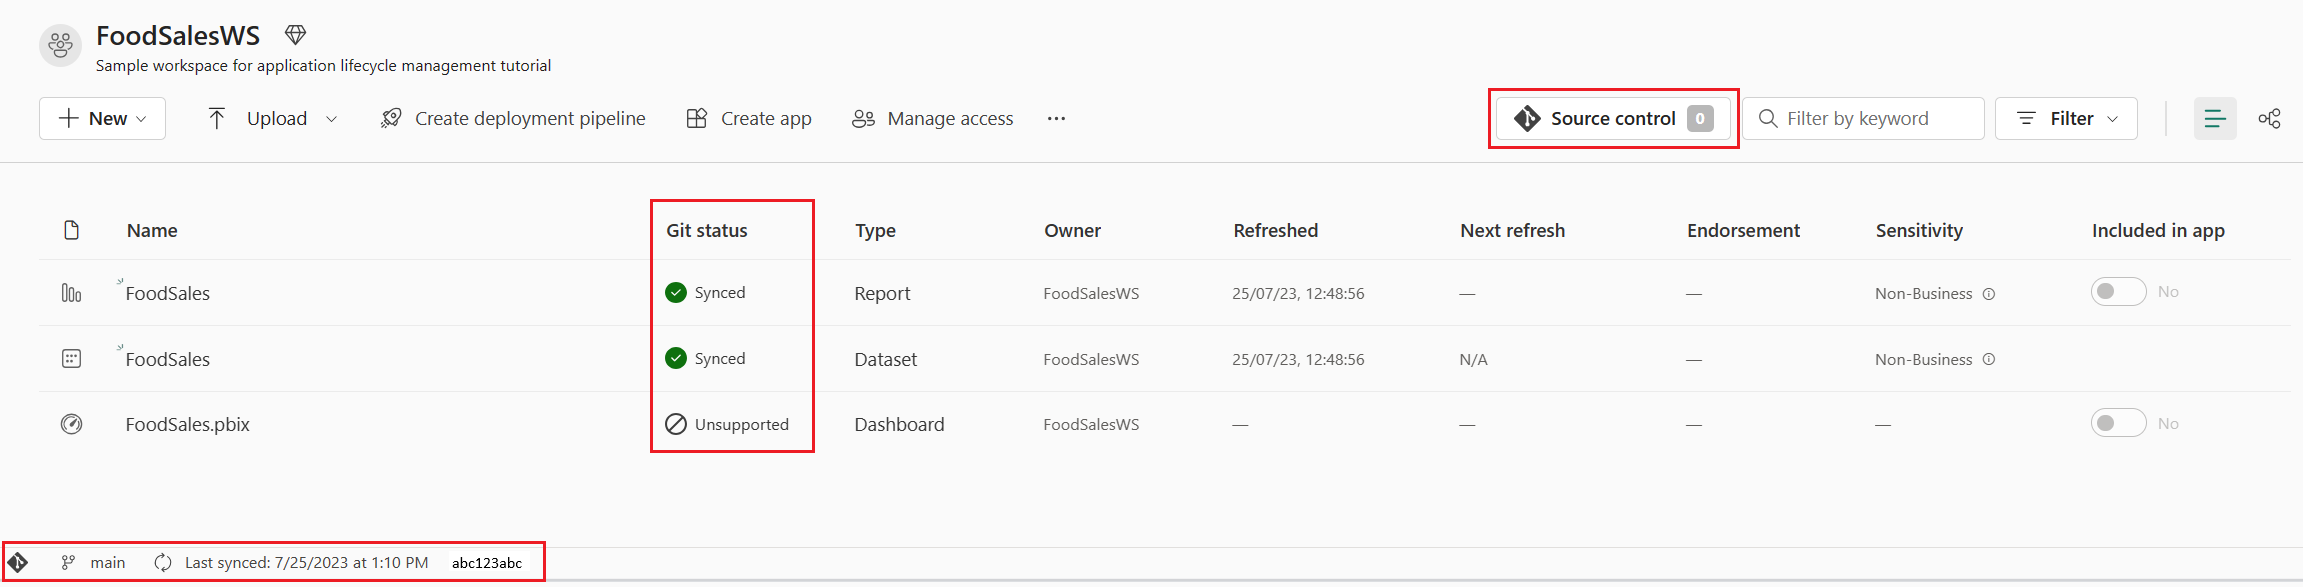Image resolution: width=2303 pixels, height=587 pixels.
Task: Select the git branch icon in status bar
Action: [68, 562]
